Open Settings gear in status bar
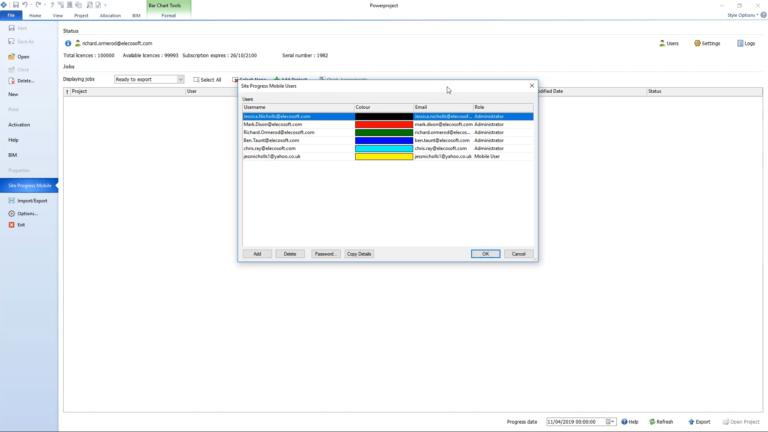This screenshot has width=768, height=432. [x=697, y=44]
